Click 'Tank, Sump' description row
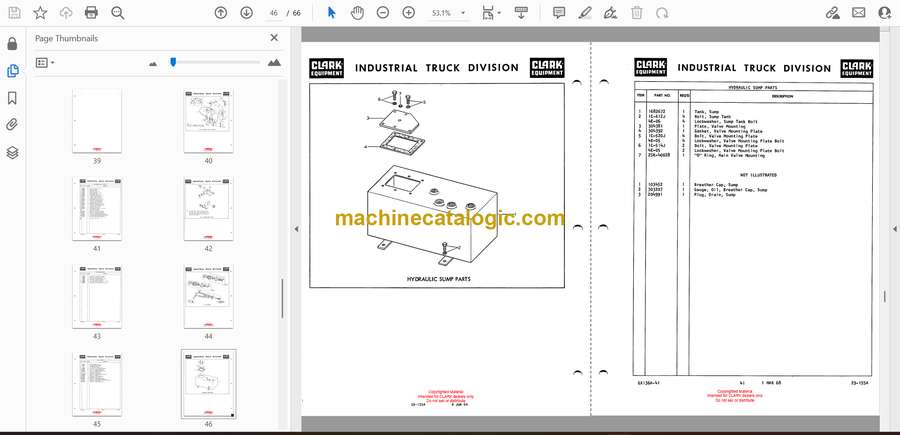 coord(707,111)
